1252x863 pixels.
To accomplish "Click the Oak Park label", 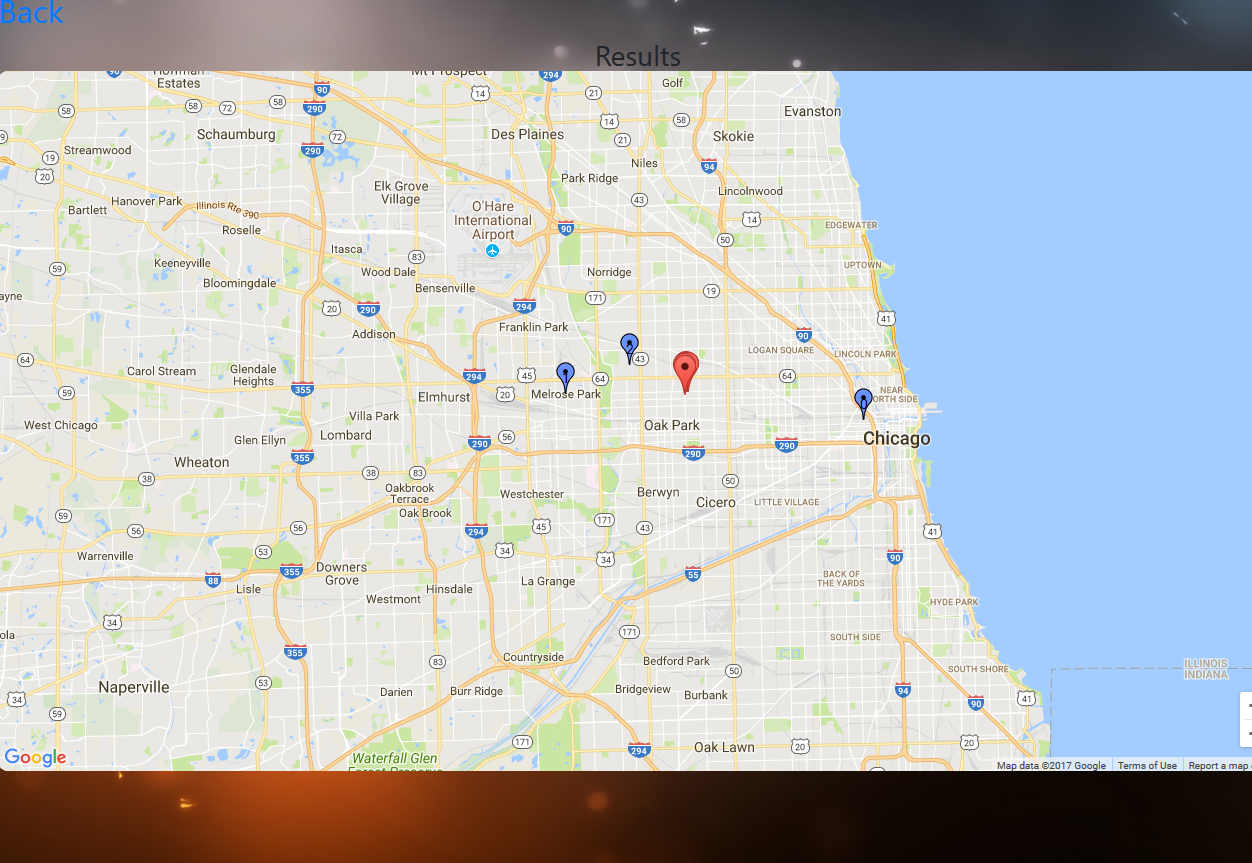I will tap(672, 425).
